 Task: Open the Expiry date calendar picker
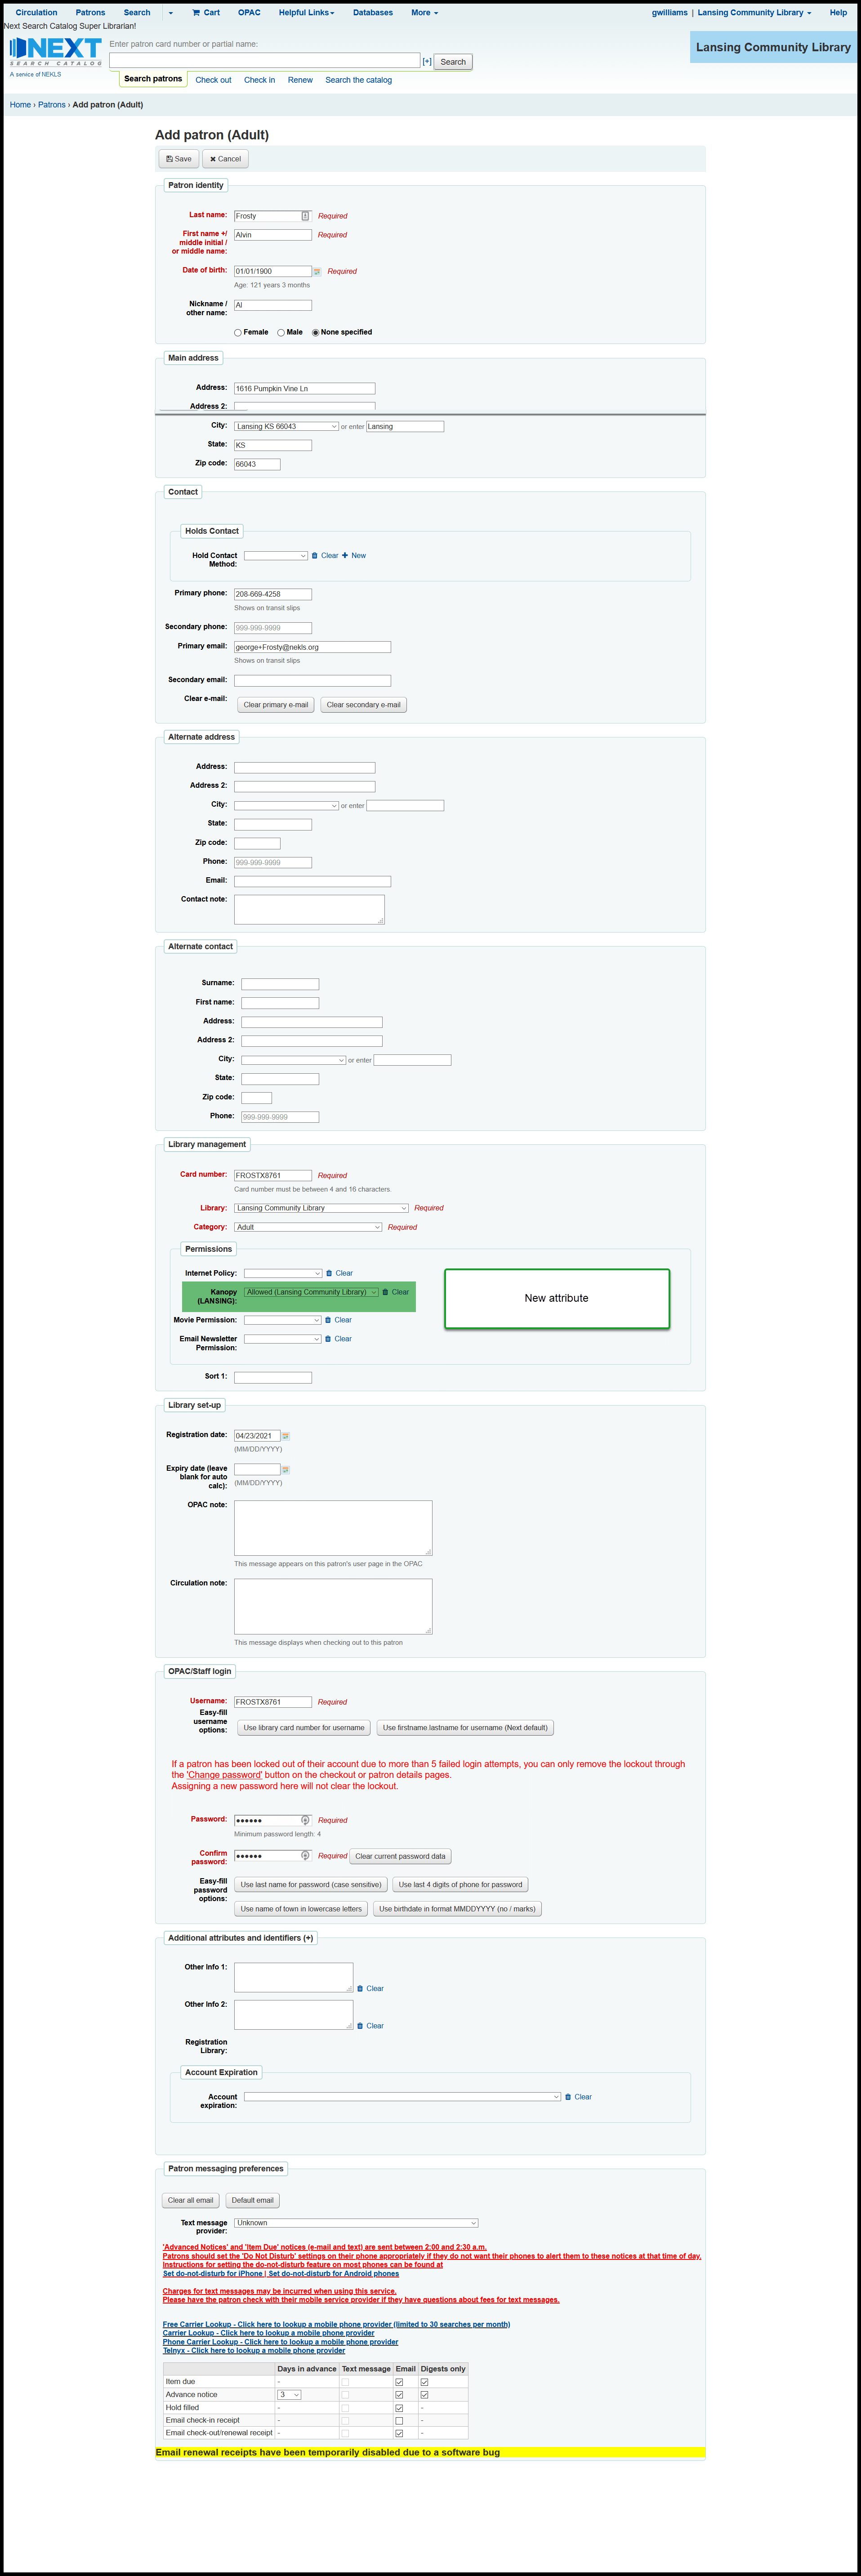[x=285, y=1470]
